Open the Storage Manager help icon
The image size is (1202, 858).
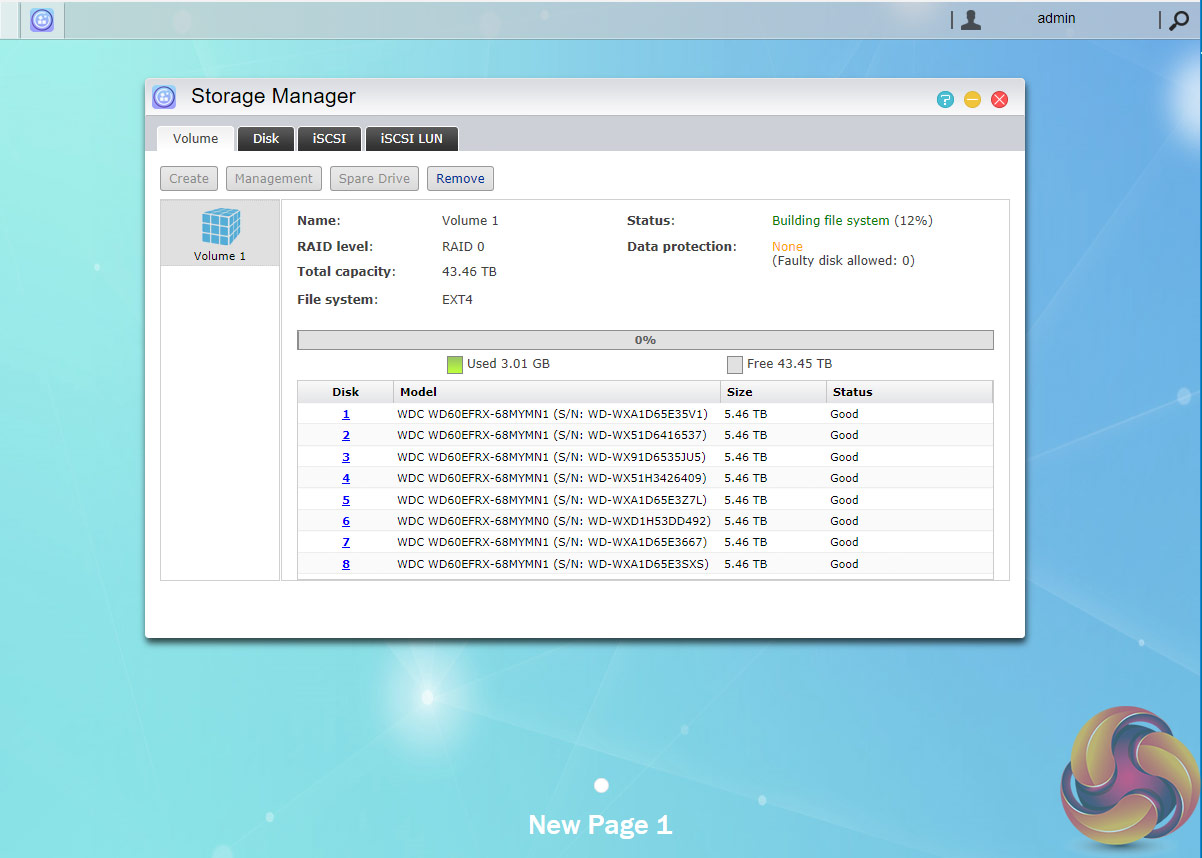coord(945,99)
